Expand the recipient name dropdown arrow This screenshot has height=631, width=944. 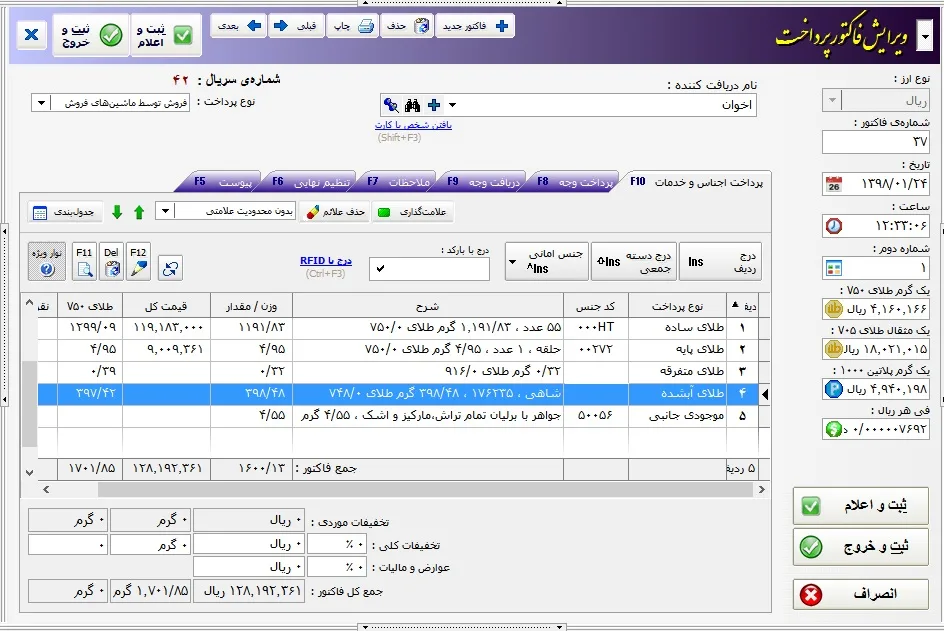(x=452, y=105)
